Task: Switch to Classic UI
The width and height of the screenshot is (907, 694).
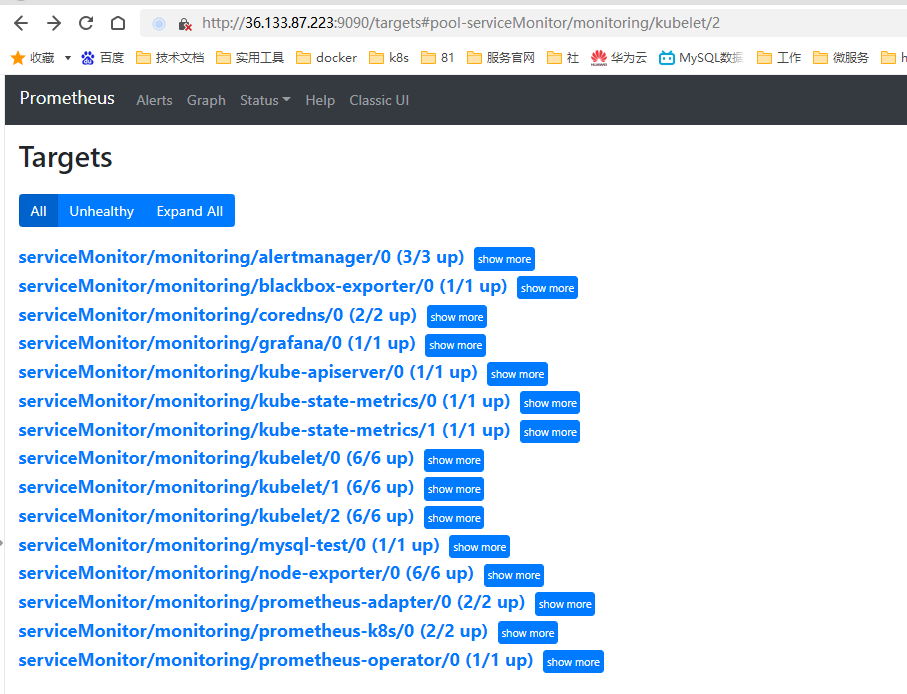Action: 379,100
